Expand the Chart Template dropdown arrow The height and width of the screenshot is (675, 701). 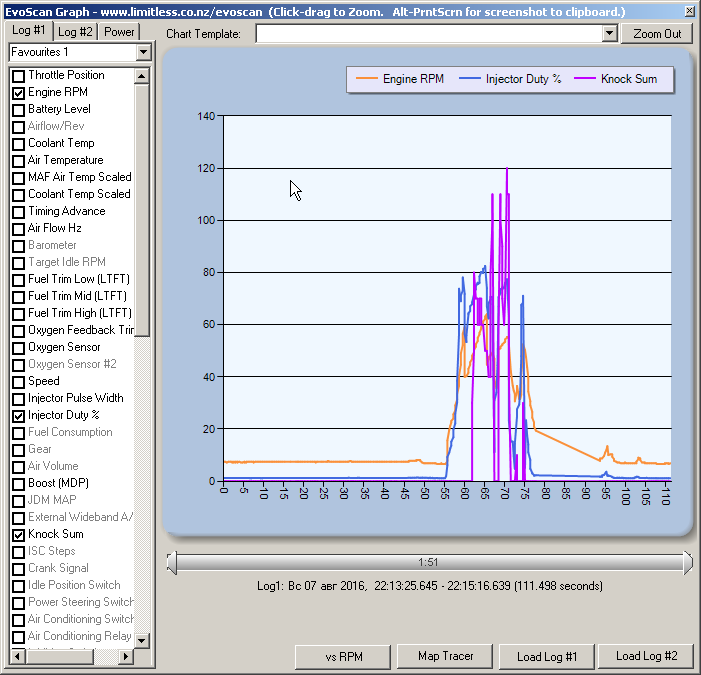click(x=609, y=33)
